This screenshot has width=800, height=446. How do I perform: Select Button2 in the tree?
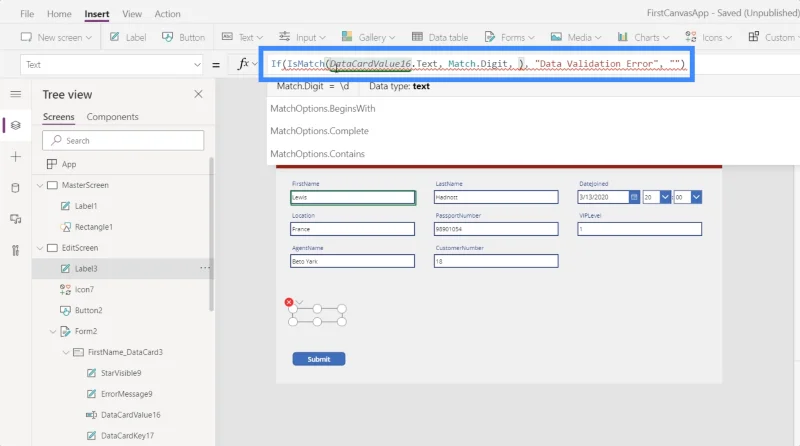(88, 310)
